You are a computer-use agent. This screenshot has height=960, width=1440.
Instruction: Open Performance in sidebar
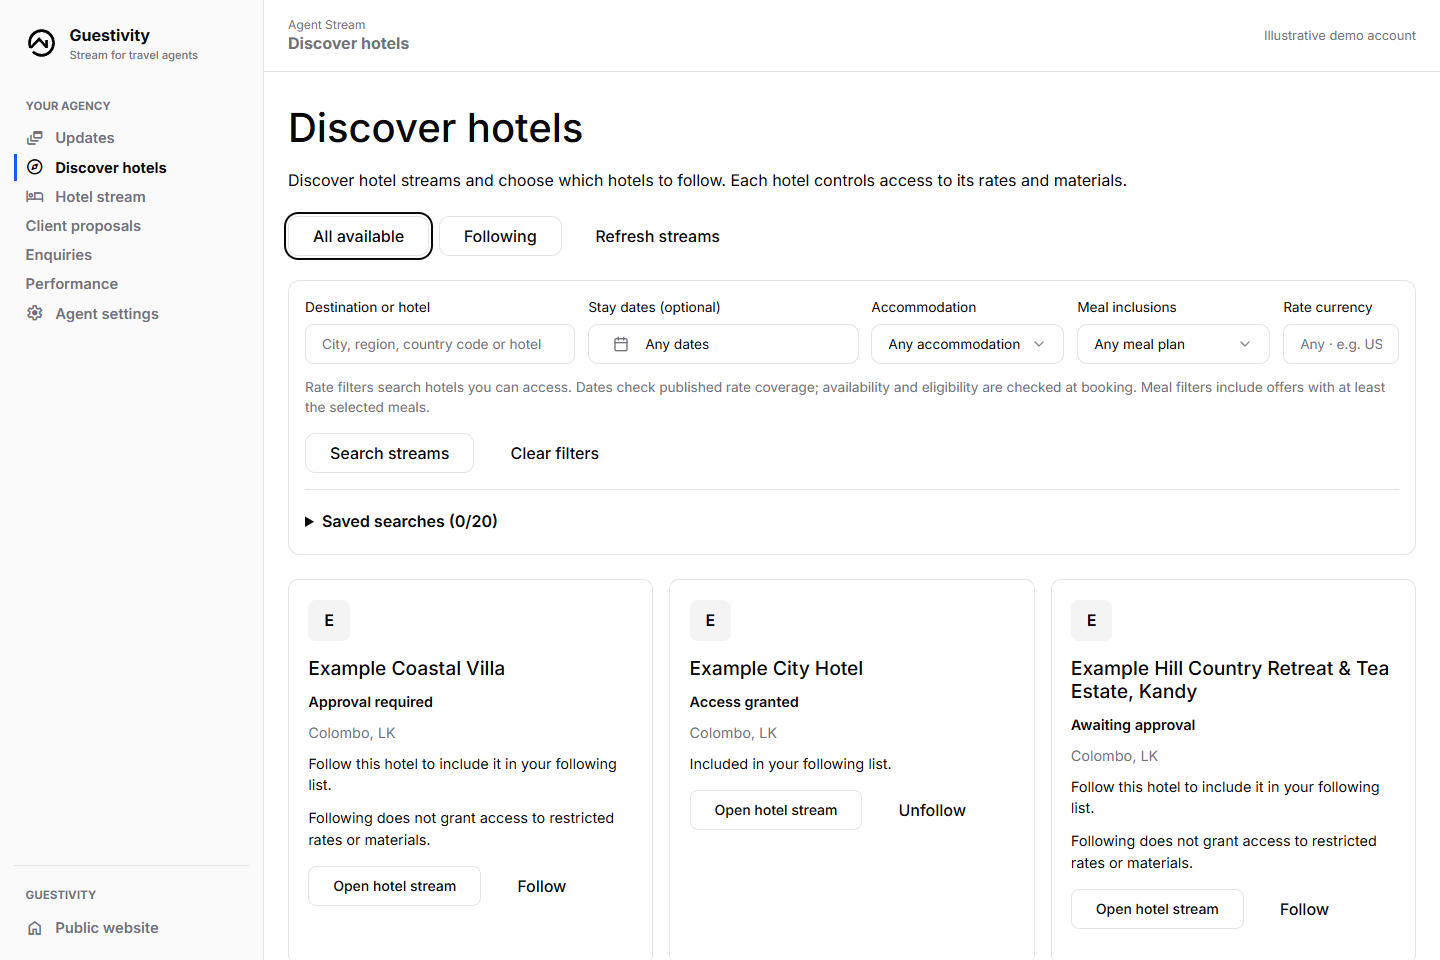(72, 284)
